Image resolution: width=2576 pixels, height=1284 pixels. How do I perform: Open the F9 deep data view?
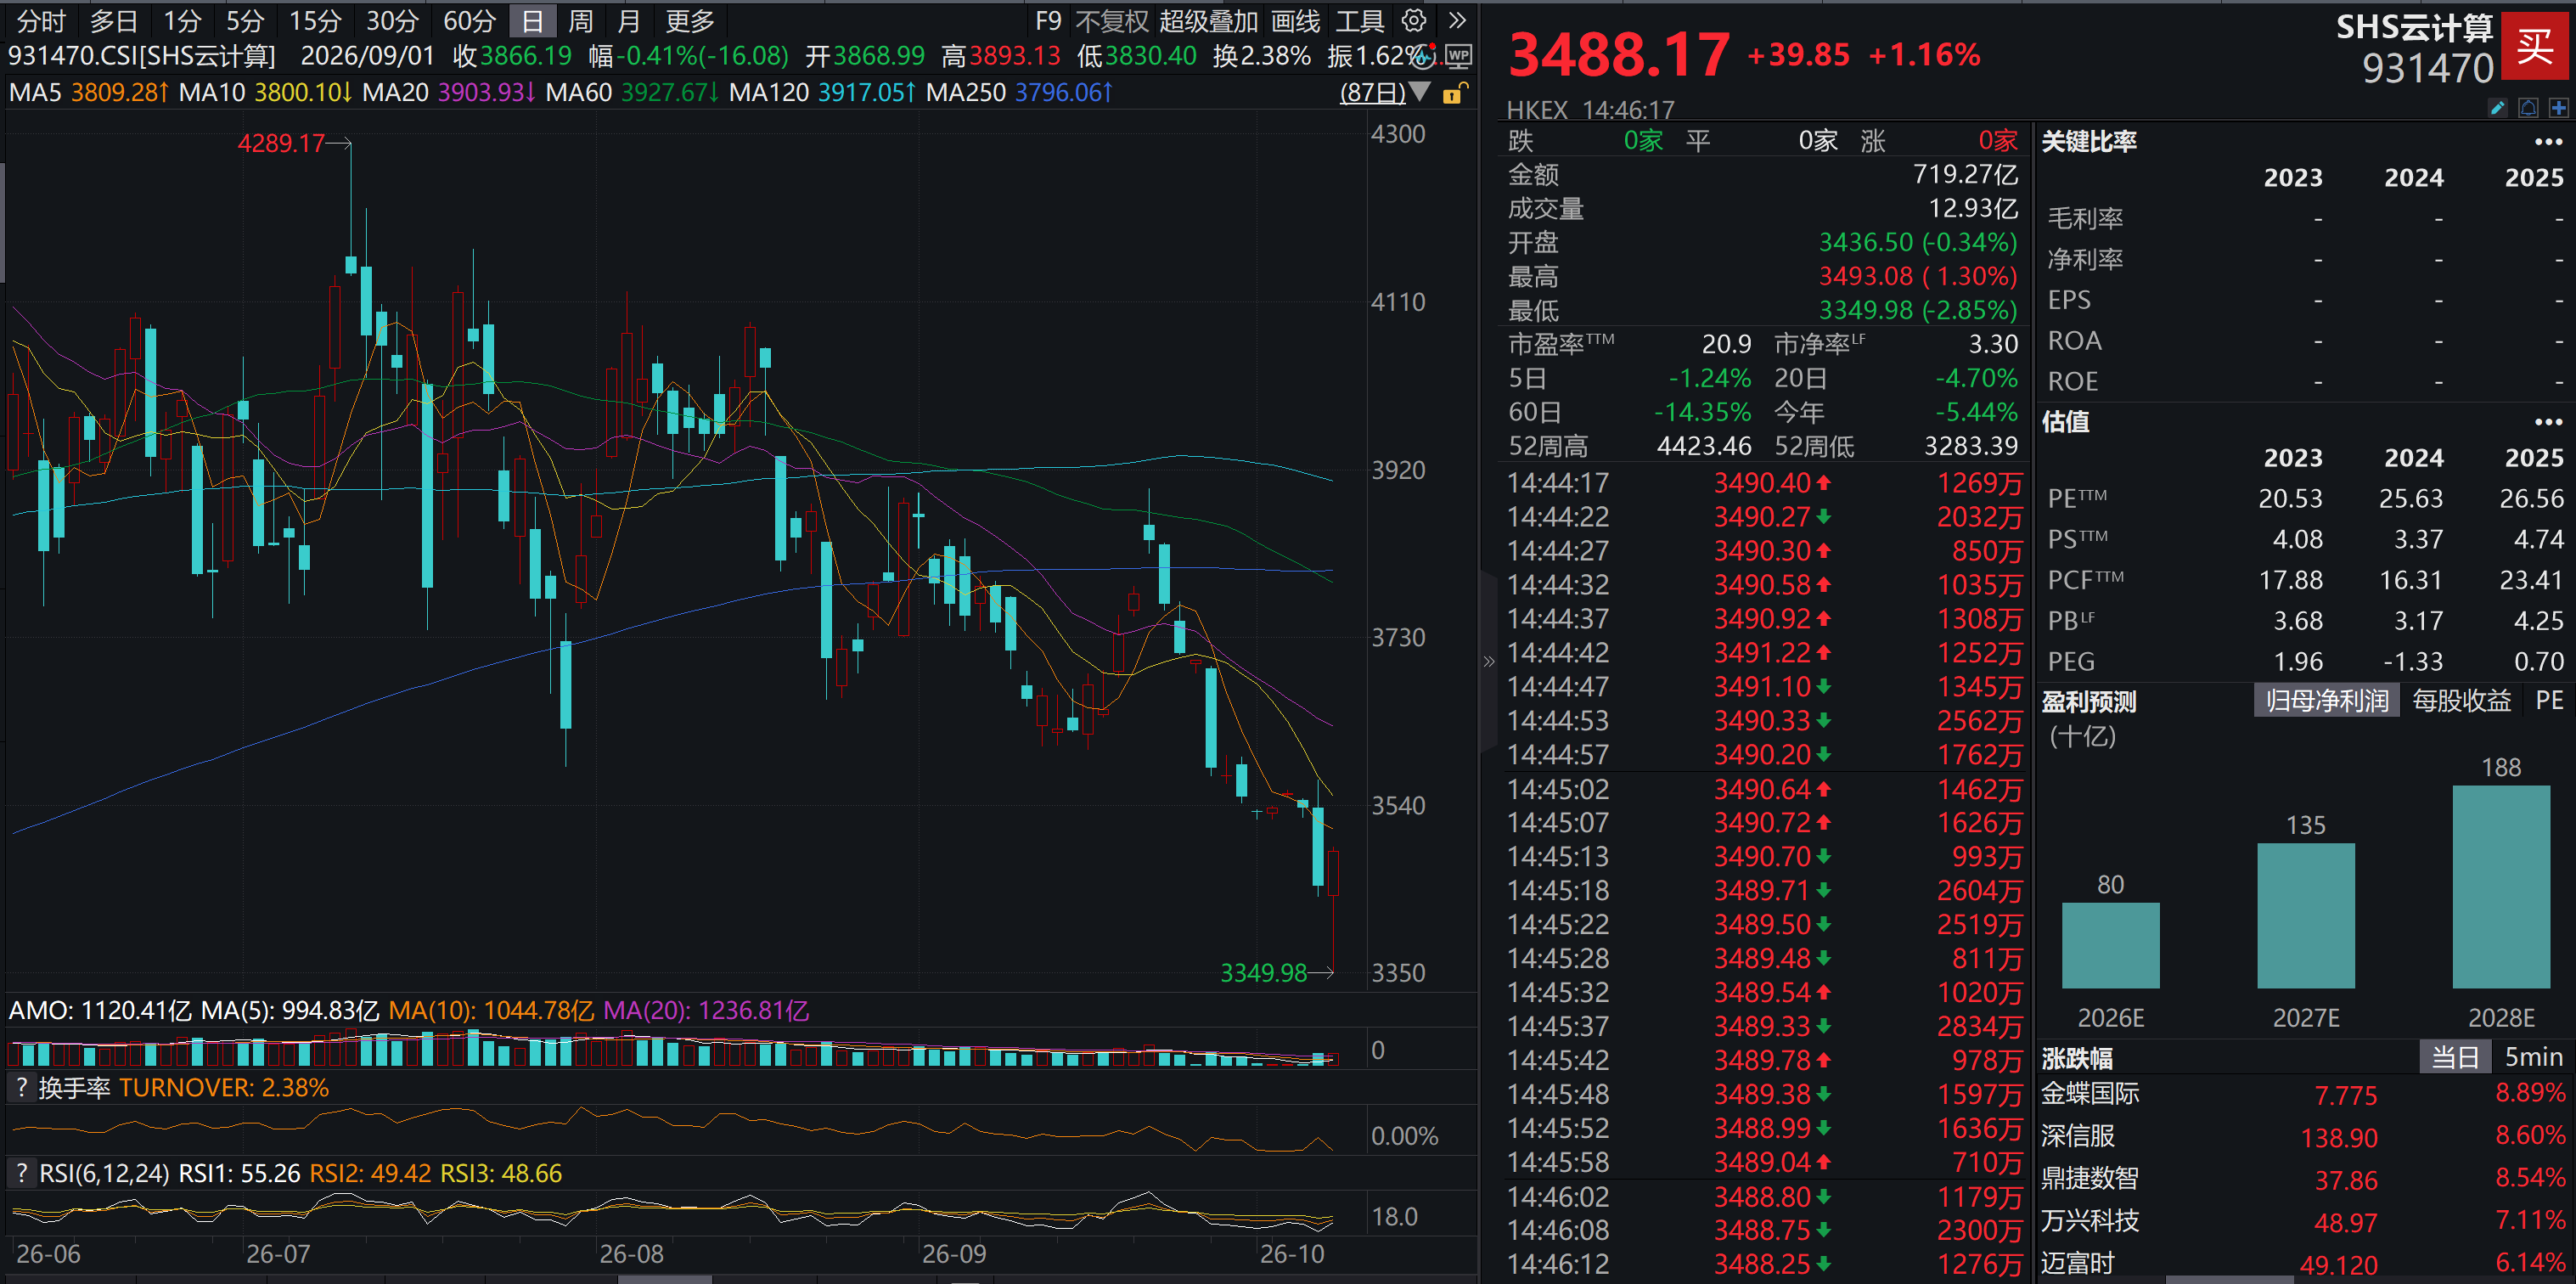pos(1048,20)
